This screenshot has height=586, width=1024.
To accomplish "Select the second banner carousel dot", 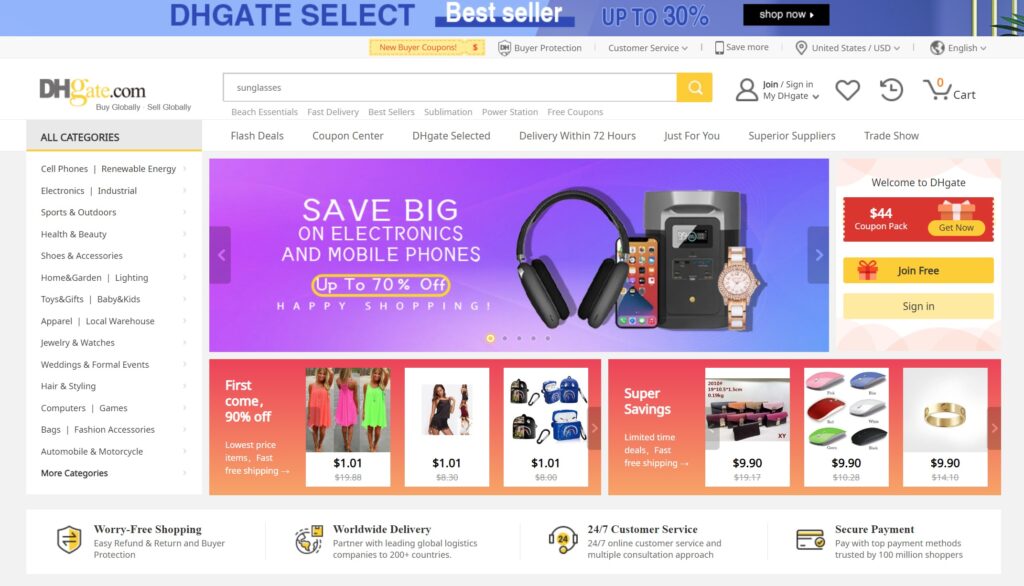I will (505, 338).
